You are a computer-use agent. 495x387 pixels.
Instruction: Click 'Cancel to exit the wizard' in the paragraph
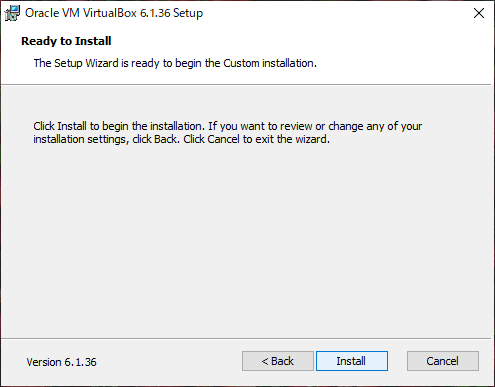pos(268,139)
